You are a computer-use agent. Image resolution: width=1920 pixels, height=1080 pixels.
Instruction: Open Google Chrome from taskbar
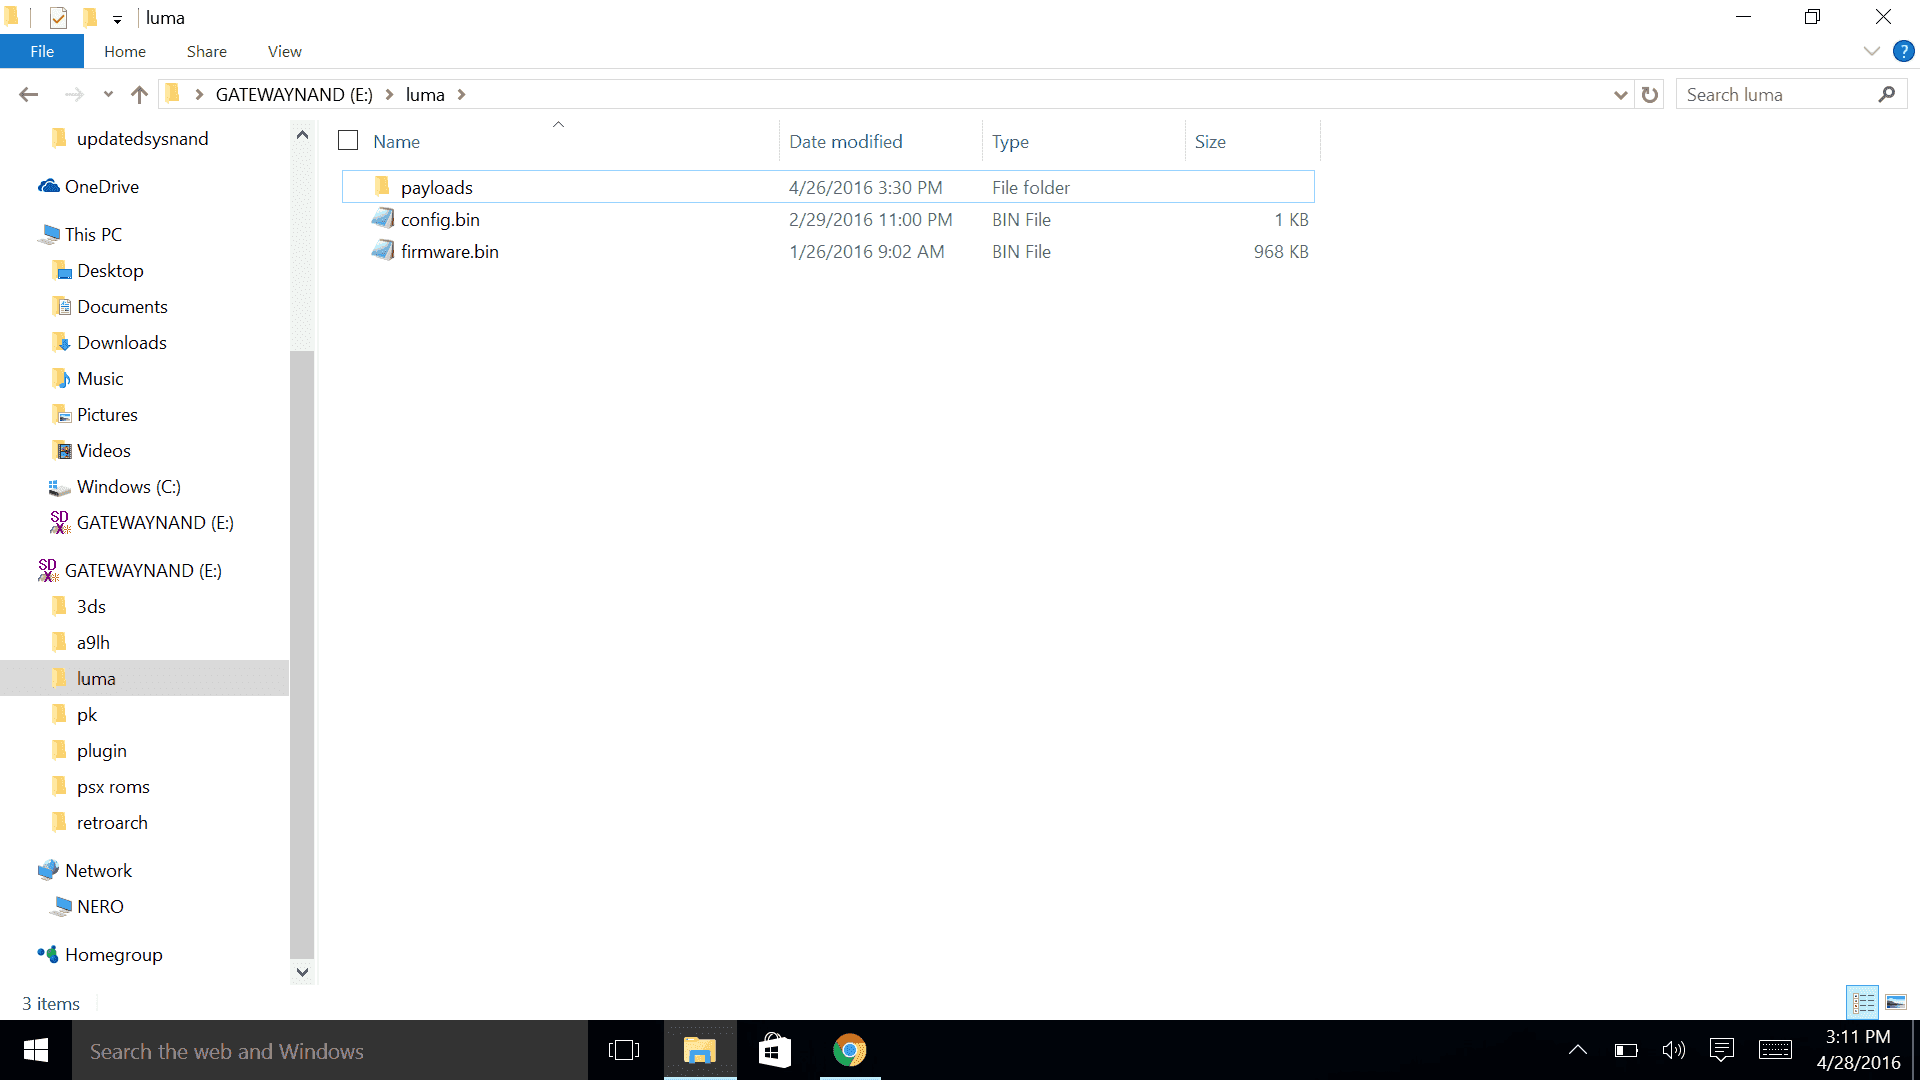point(850,1050)
